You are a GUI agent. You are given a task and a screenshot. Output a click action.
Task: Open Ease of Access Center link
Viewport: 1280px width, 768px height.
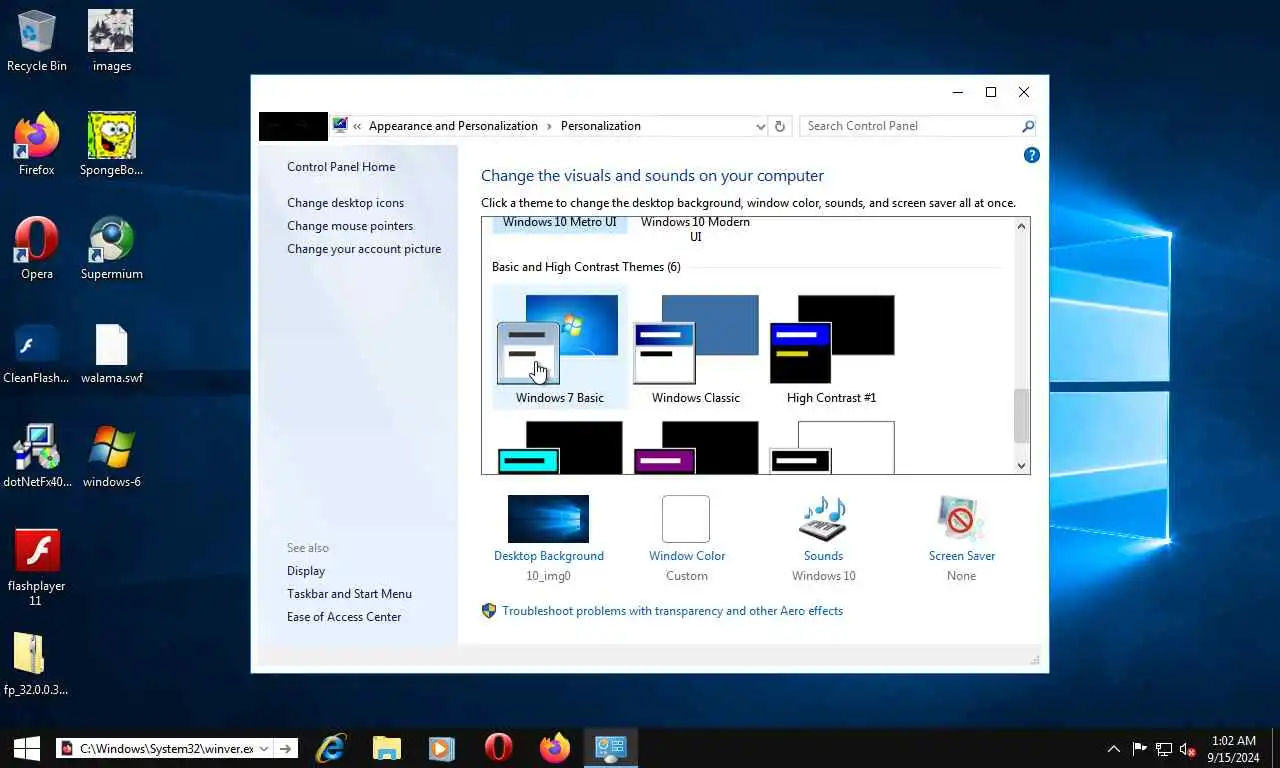[344, 617]
